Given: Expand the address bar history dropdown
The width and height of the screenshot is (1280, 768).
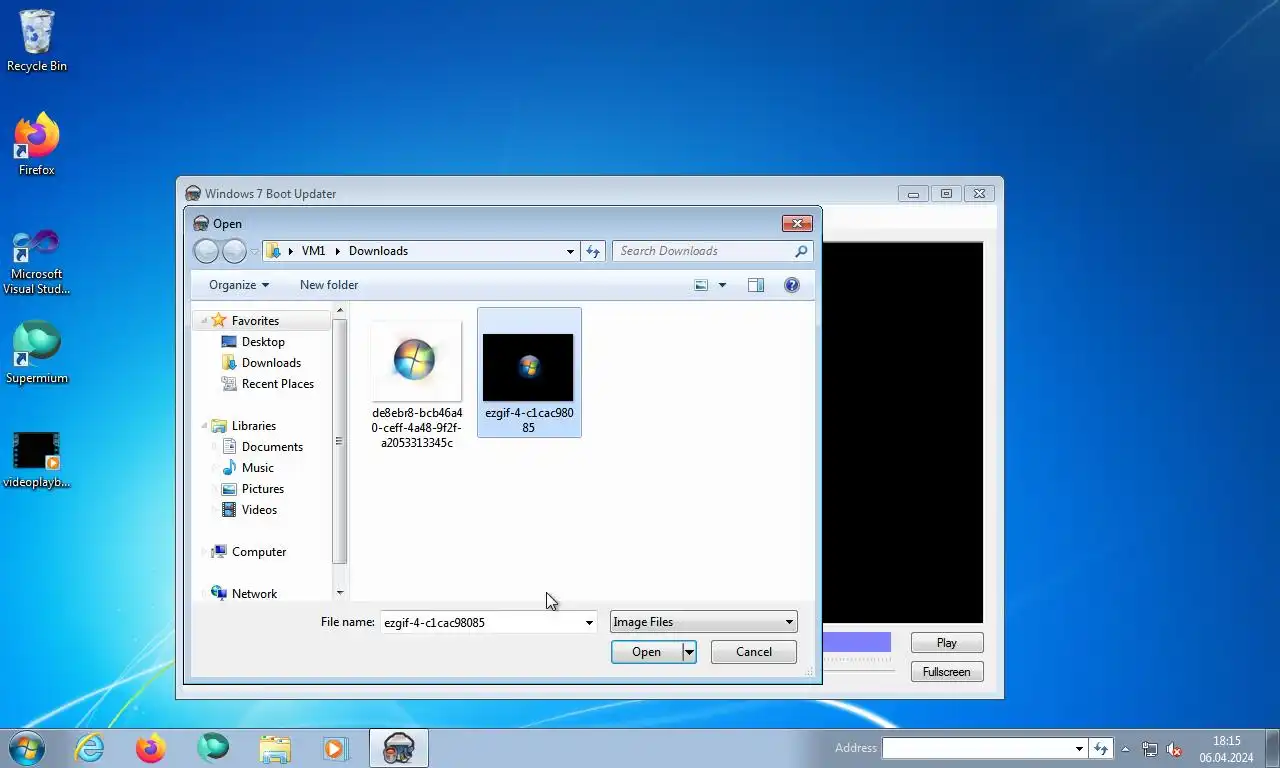Looking at the screenshot, I should click(570, 251).
